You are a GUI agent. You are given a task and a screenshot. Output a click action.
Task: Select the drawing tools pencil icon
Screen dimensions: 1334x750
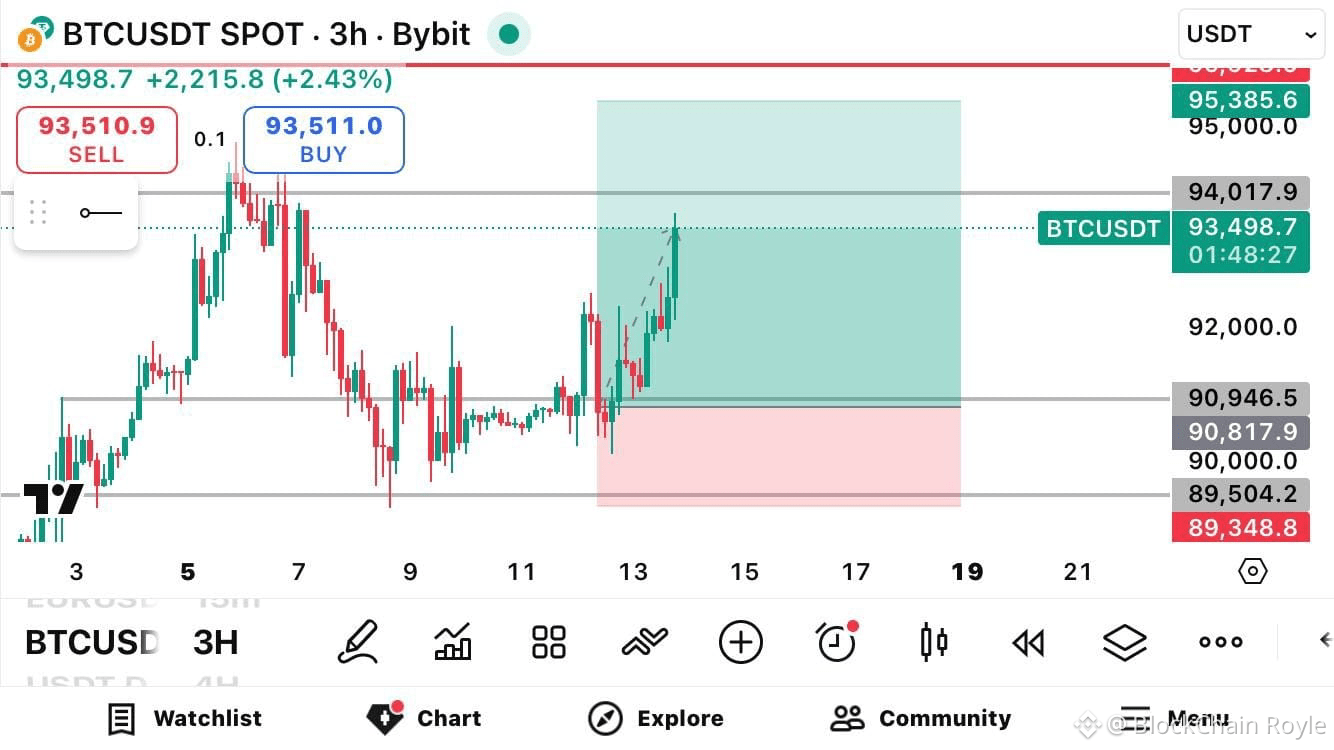pyautogui.click(x=359, y=641)
